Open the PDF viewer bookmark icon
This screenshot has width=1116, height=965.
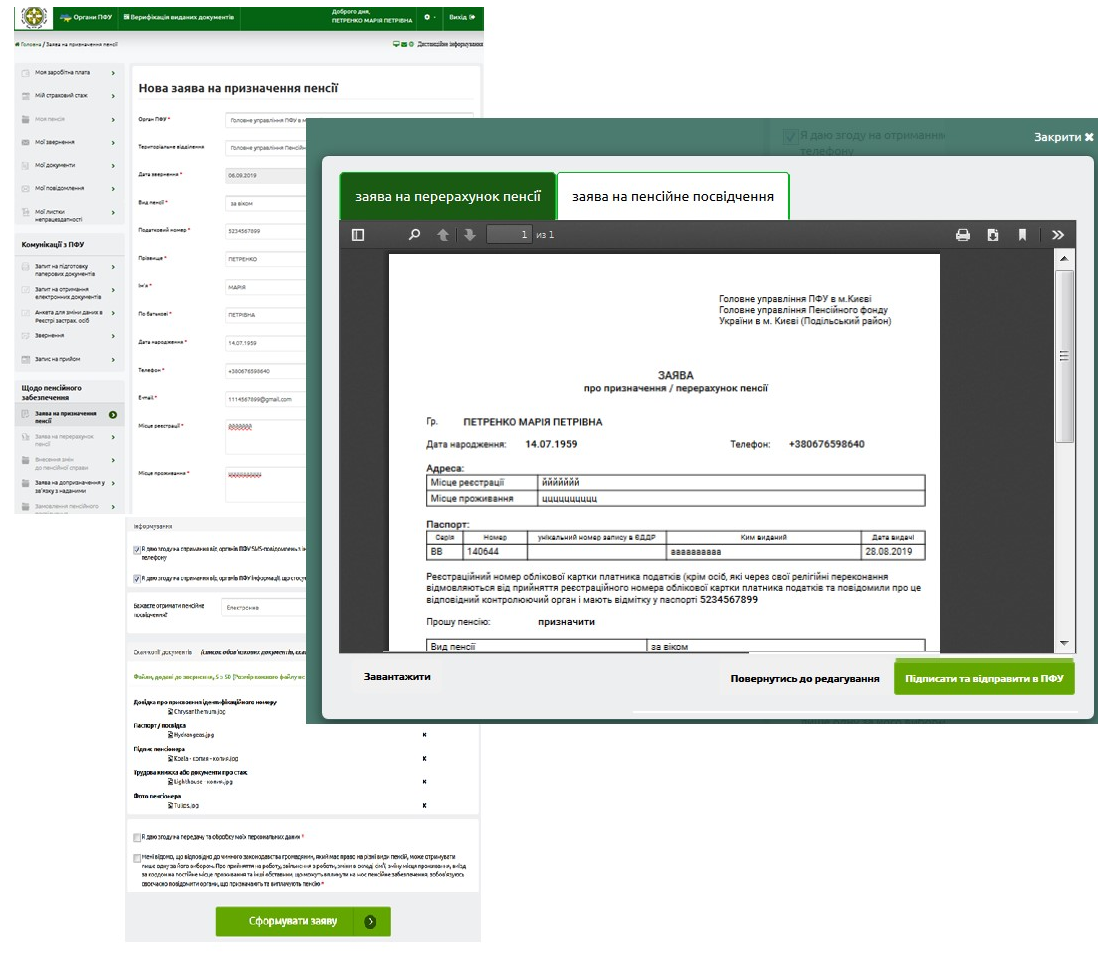point(1022,235)
